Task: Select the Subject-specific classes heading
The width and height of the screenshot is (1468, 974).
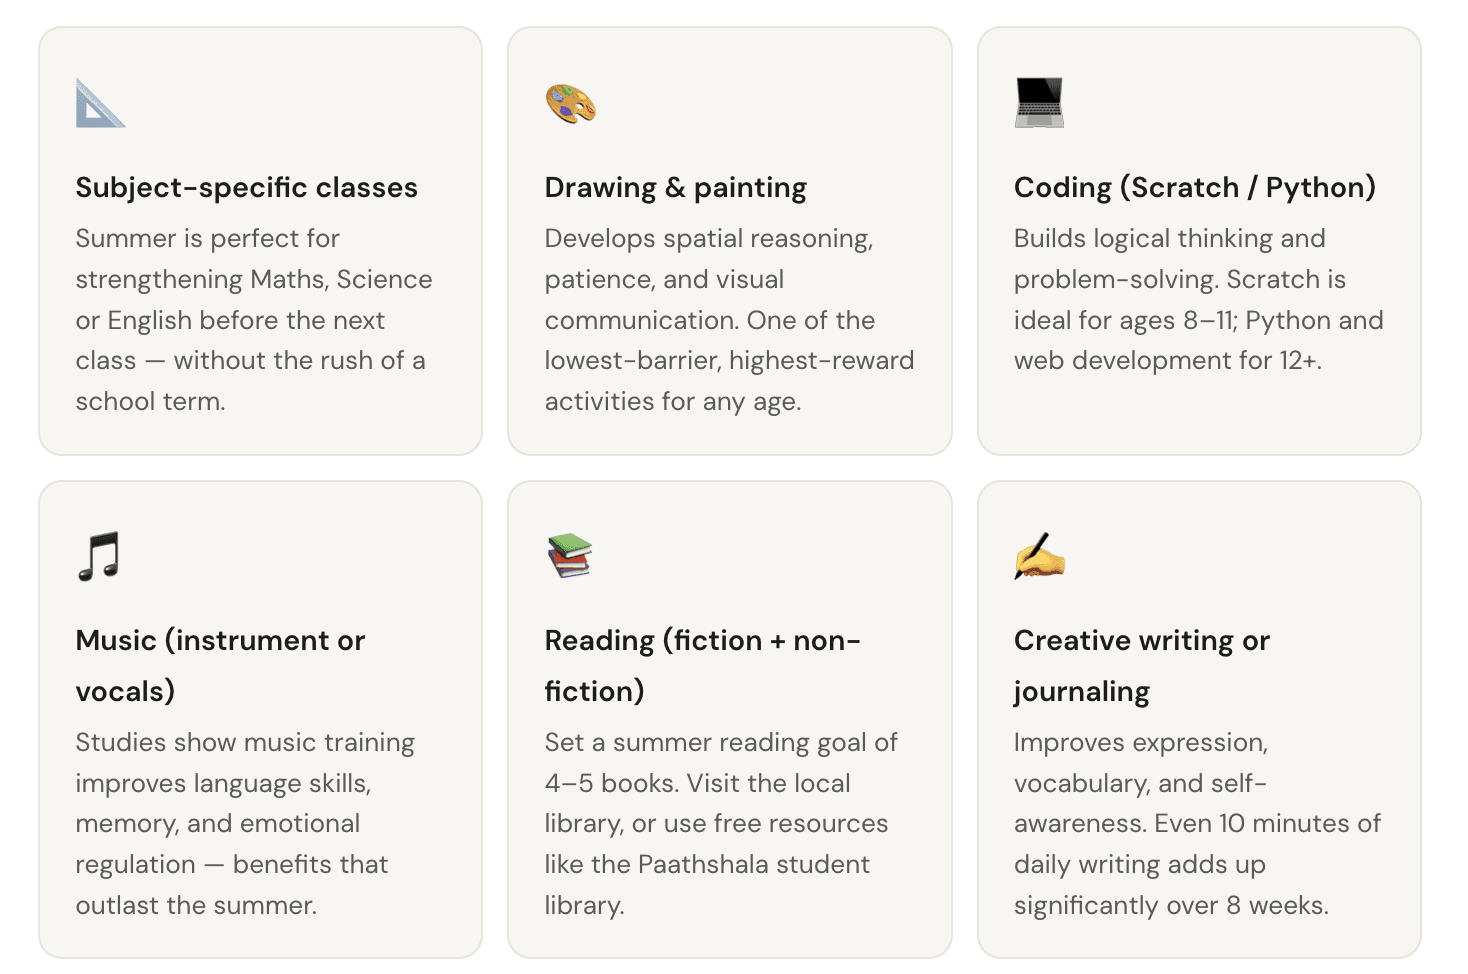Action: [x=247, y=188]
